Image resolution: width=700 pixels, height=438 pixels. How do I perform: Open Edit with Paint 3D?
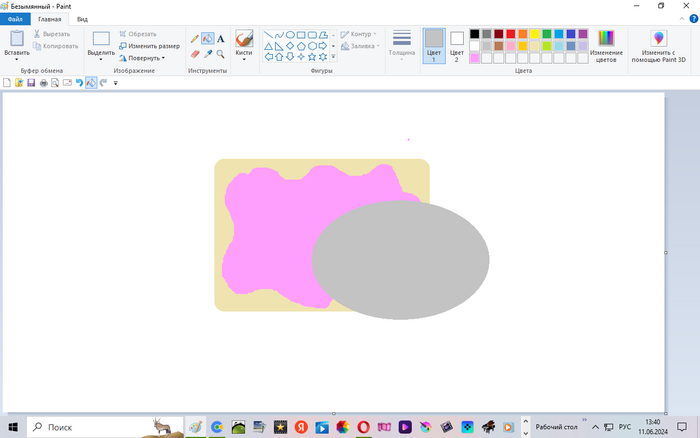pyautogui.click(x=659, y=45)
